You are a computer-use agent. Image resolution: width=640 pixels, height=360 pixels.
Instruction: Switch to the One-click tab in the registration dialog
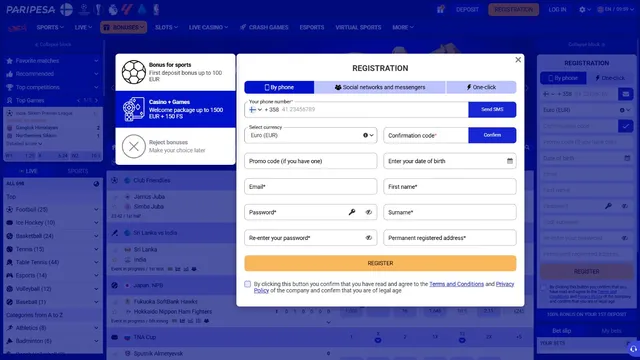(481, 87)
